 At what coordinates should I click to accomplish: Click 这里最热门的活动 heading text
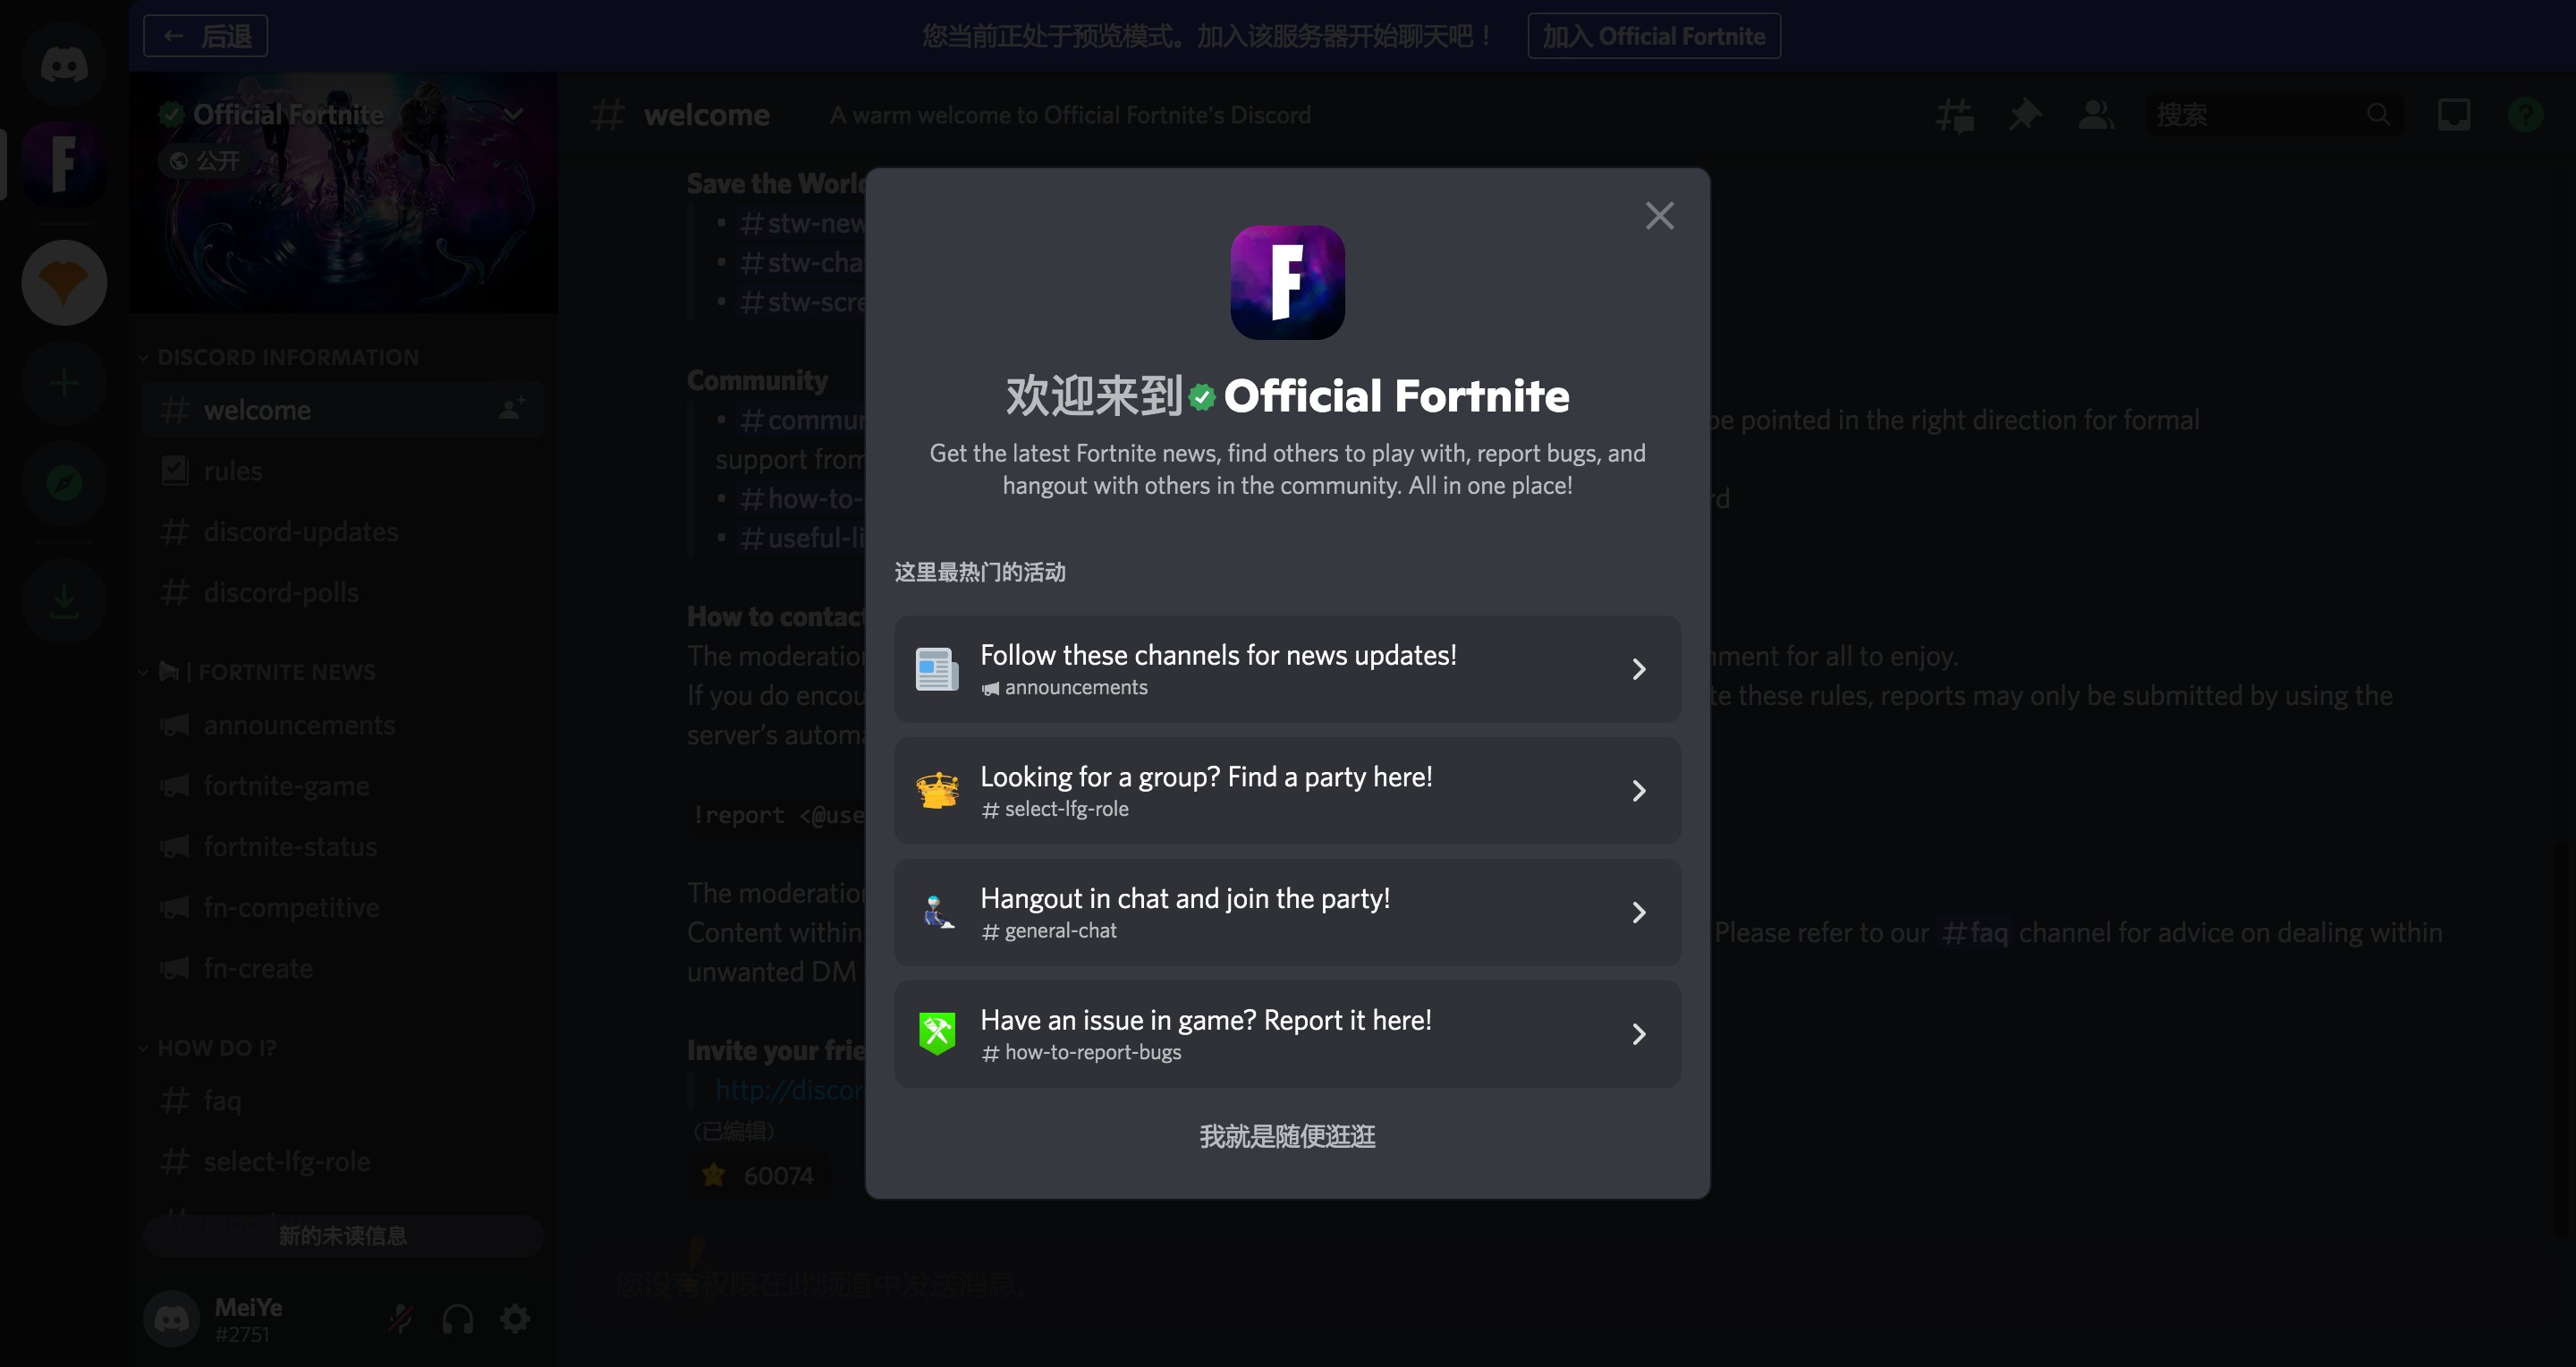[x=980, y=572]
